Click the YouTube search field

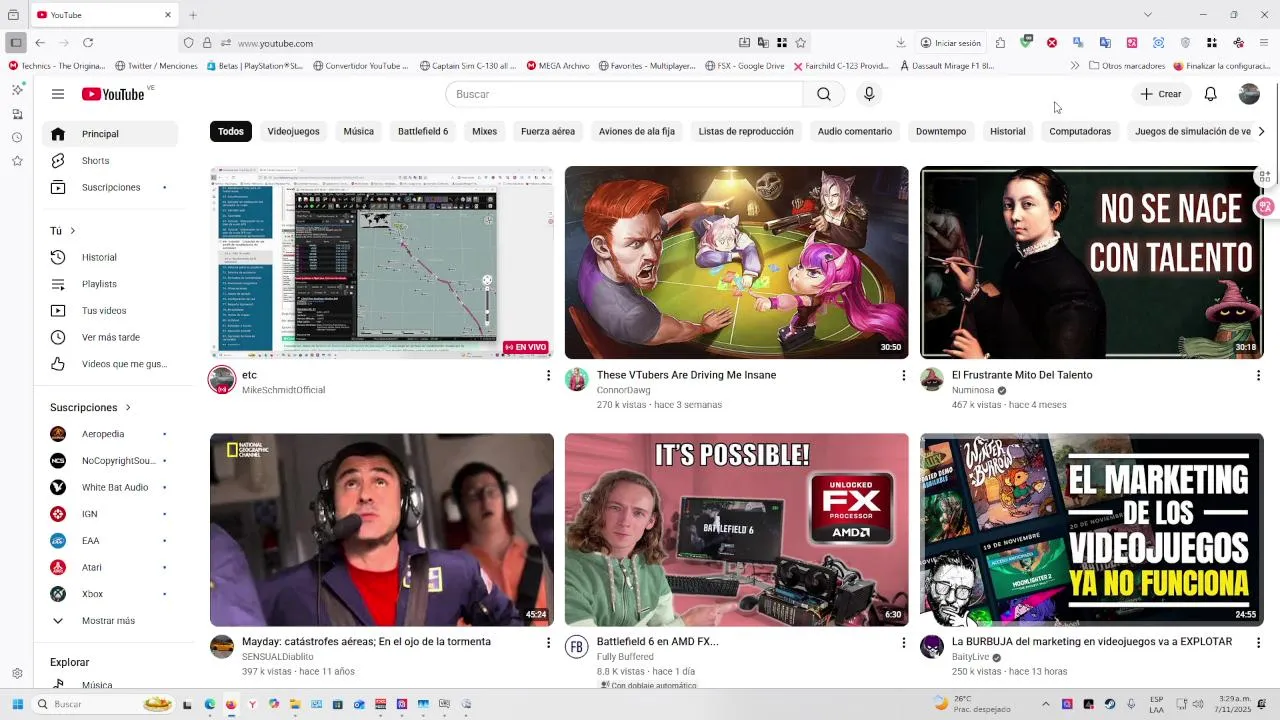click(x=624, y=94)
